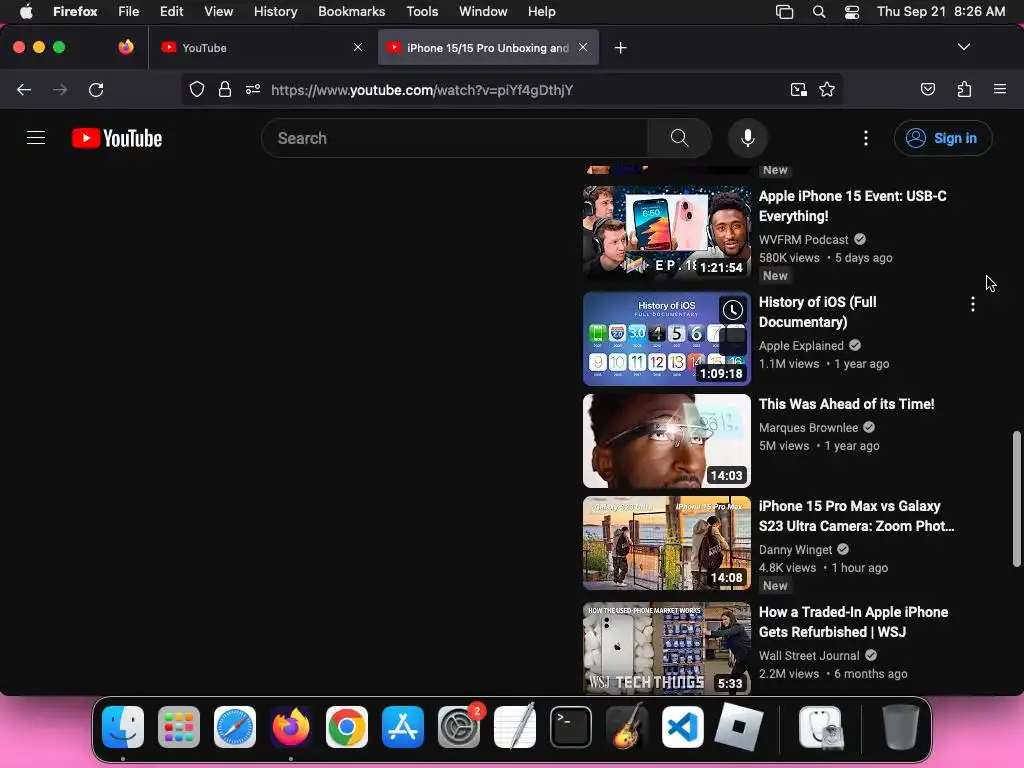Play the WSJ Tech Things thumbnail
Viewport: 1024px width, 768px height.
[667, 648]
